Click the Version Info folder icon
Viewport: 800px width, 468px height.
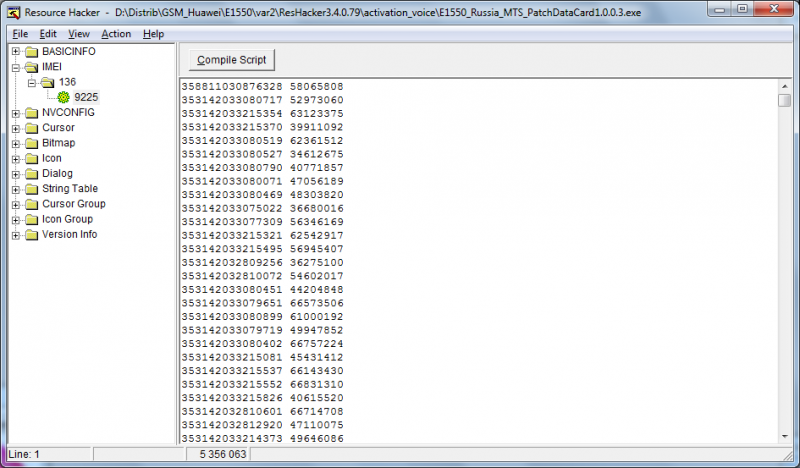coord(32,235)
